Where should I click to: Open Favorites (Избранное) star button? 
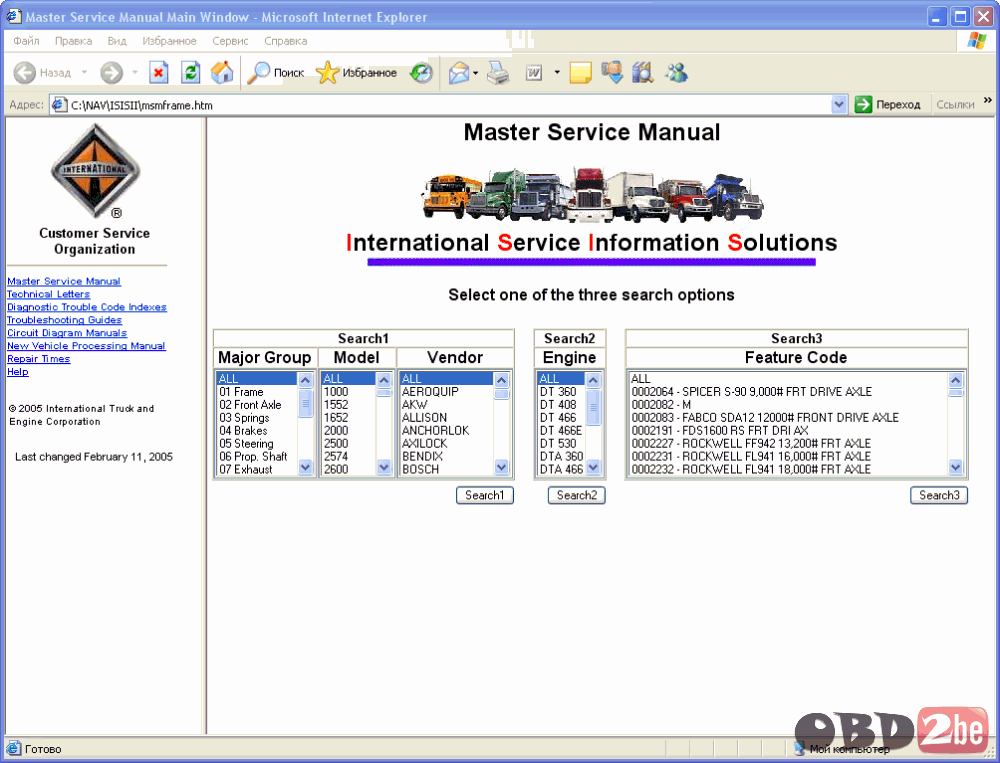[x=357, y=73]
